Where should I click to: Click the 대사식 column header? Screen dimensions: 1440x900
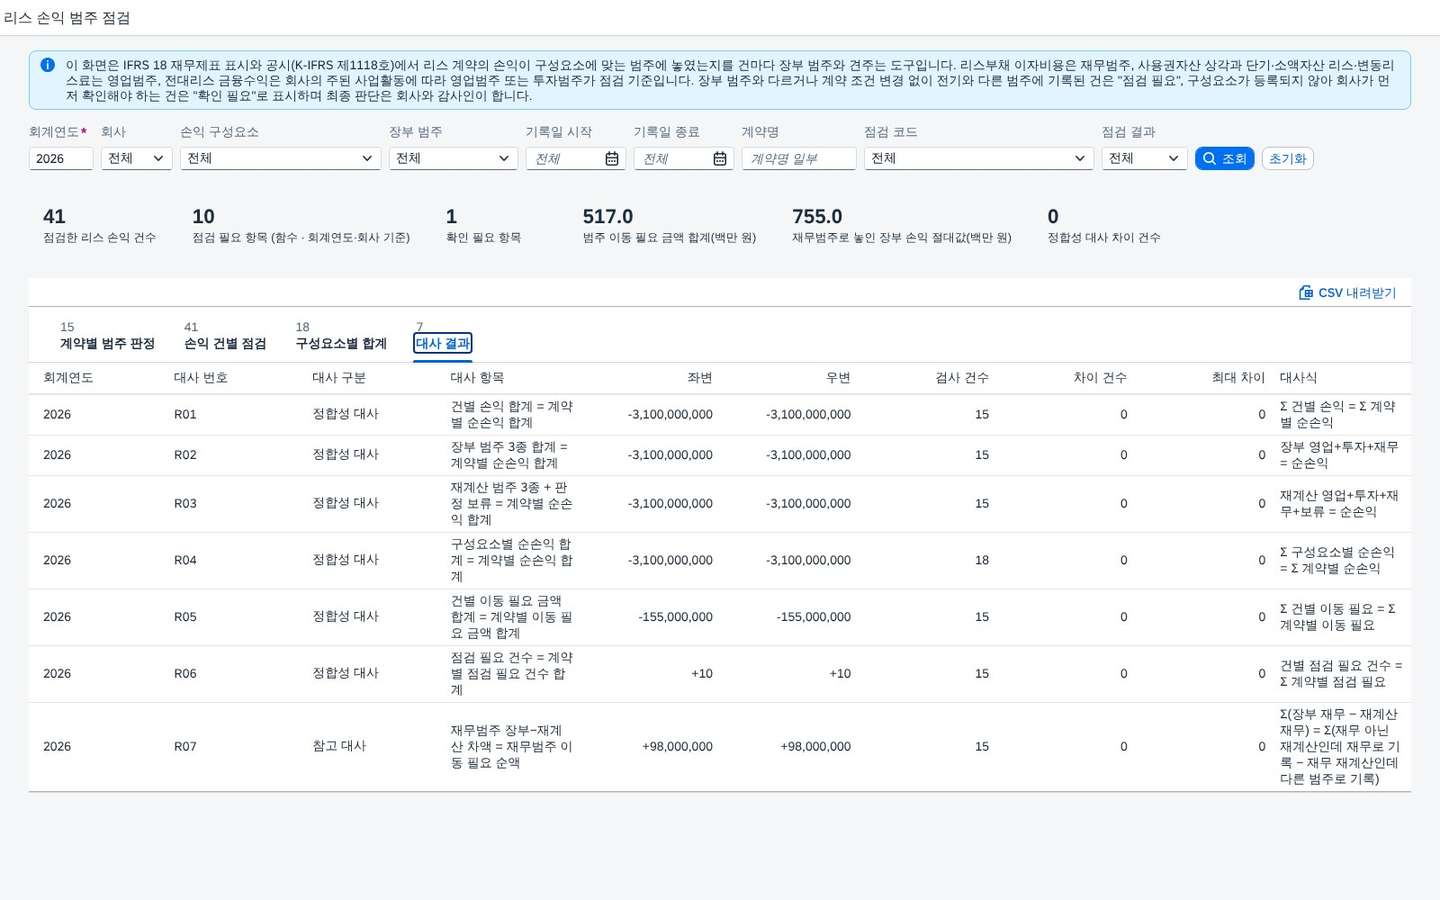click(x=1298, y=378)
